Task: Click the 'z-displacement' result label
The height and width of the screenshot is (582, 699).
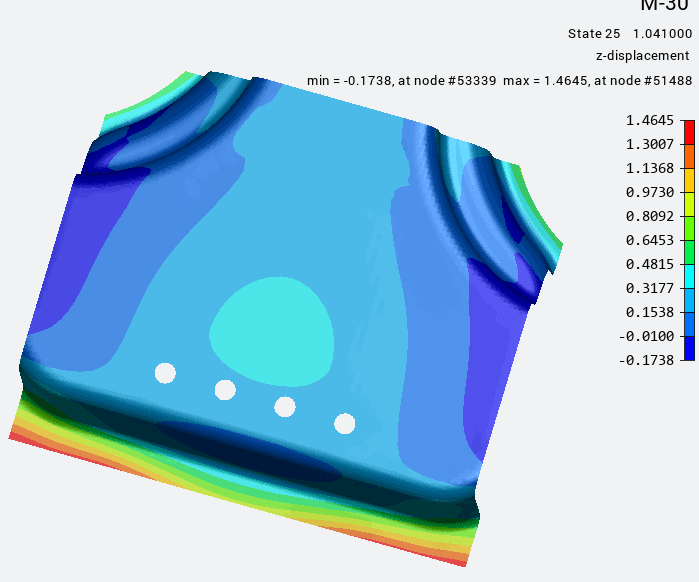Action: point(642,56)
